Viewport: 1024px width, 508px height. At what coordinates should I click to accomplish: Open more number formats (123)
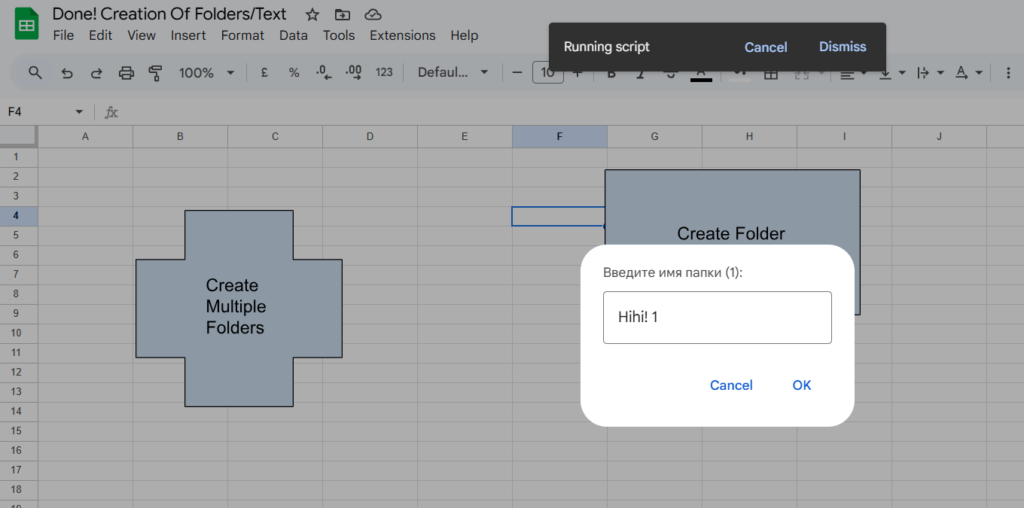click(384, 72)
